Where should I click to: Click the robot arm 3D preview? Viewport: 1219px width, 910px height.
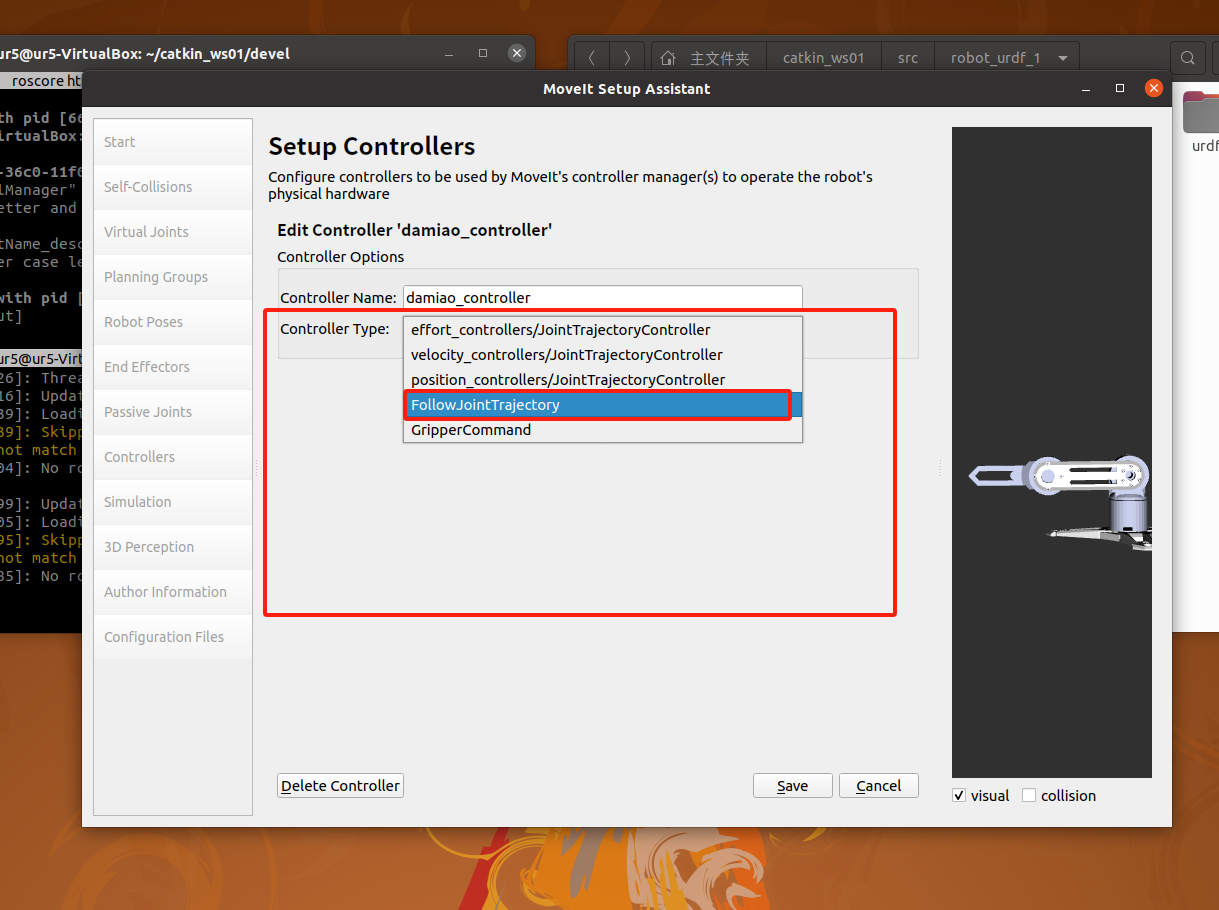tap(1051, 452)
